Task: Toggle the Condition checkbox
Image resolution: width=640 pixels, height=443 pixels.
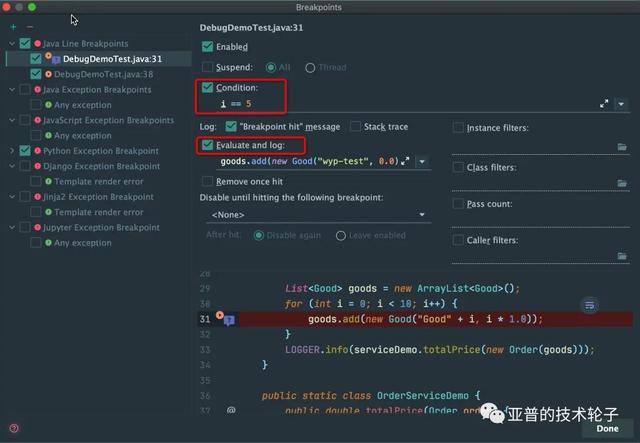Action: [207, 87]
